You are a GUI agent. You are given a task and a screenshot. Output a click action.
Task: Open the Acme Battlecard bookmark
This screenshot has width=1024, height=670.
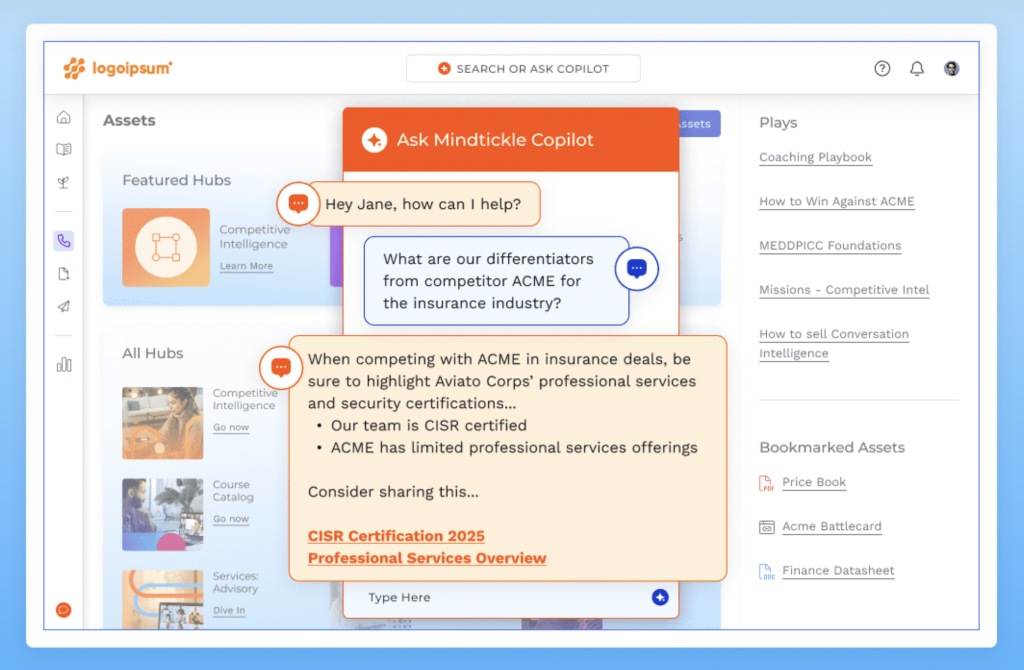pos(831,526)
